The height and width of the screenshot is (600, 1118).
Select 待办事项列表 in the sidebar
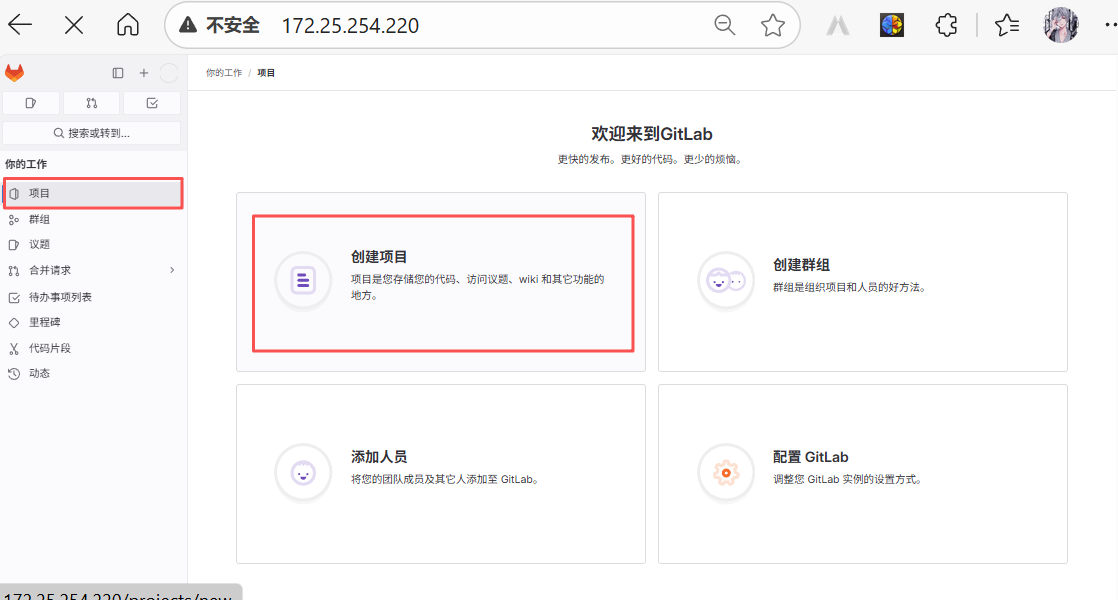(x=93, y=297)
